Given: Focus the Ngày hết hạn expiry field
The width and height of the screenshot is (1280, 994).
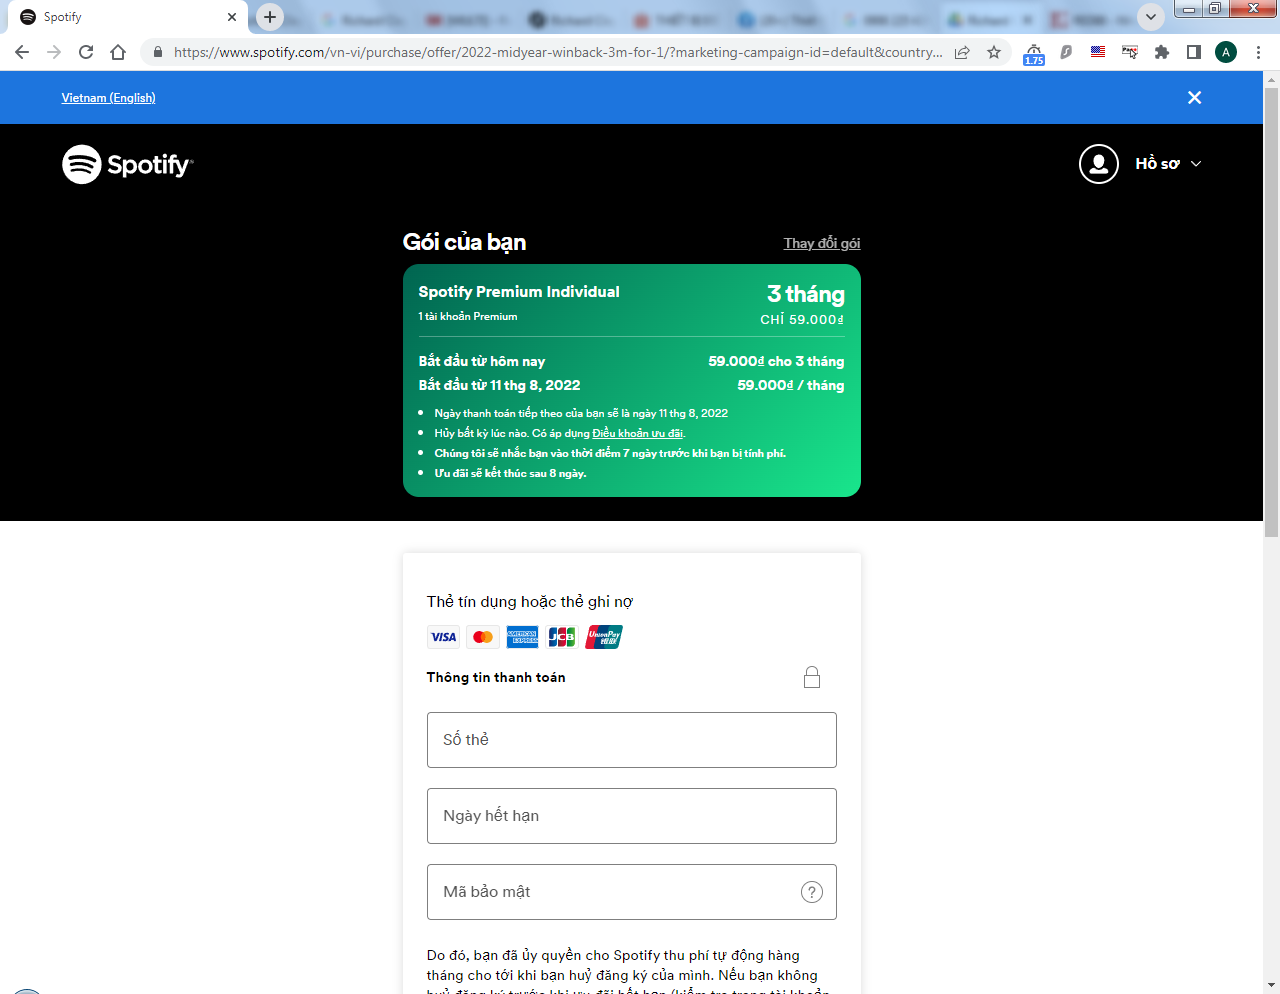Looking at the screenshot, I should (x=632, y=816).
